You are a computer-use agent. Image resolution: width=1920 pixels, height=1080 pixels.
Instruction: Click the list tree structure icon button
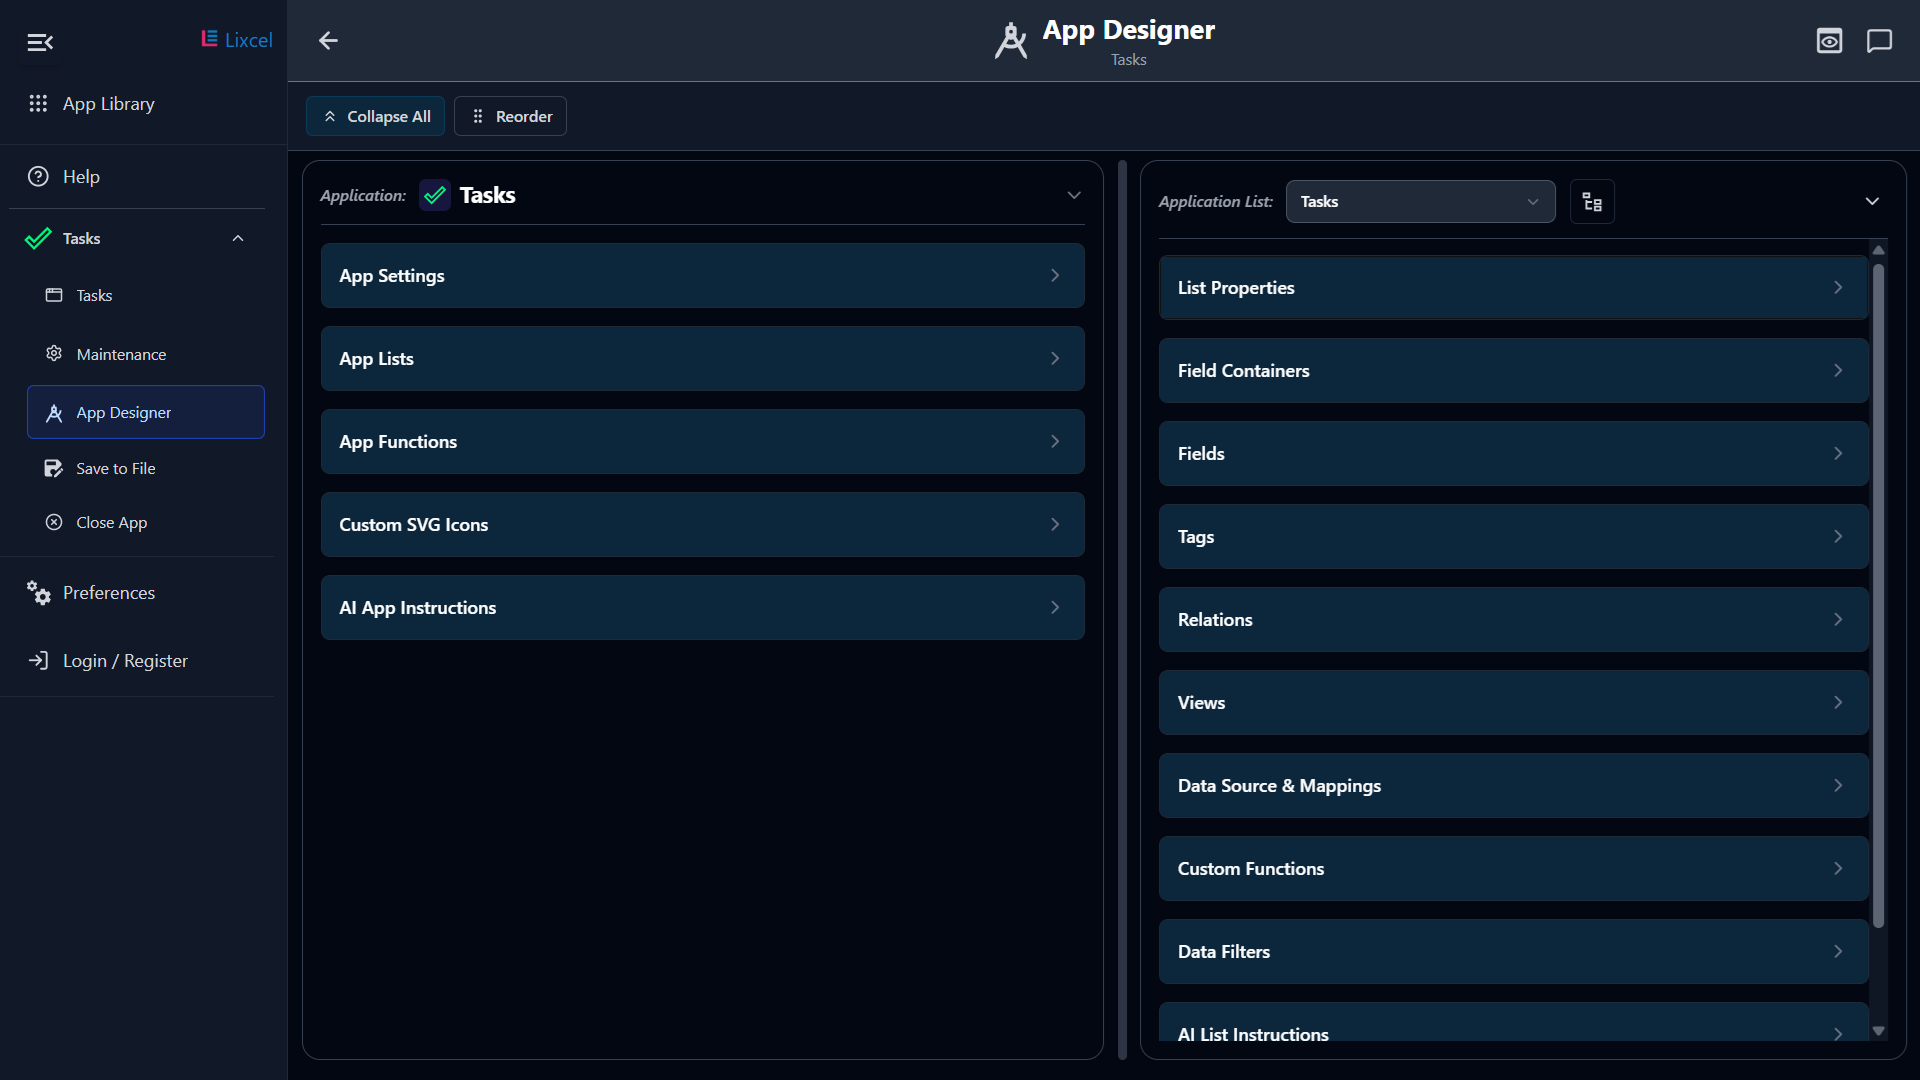pos(1592,202)
